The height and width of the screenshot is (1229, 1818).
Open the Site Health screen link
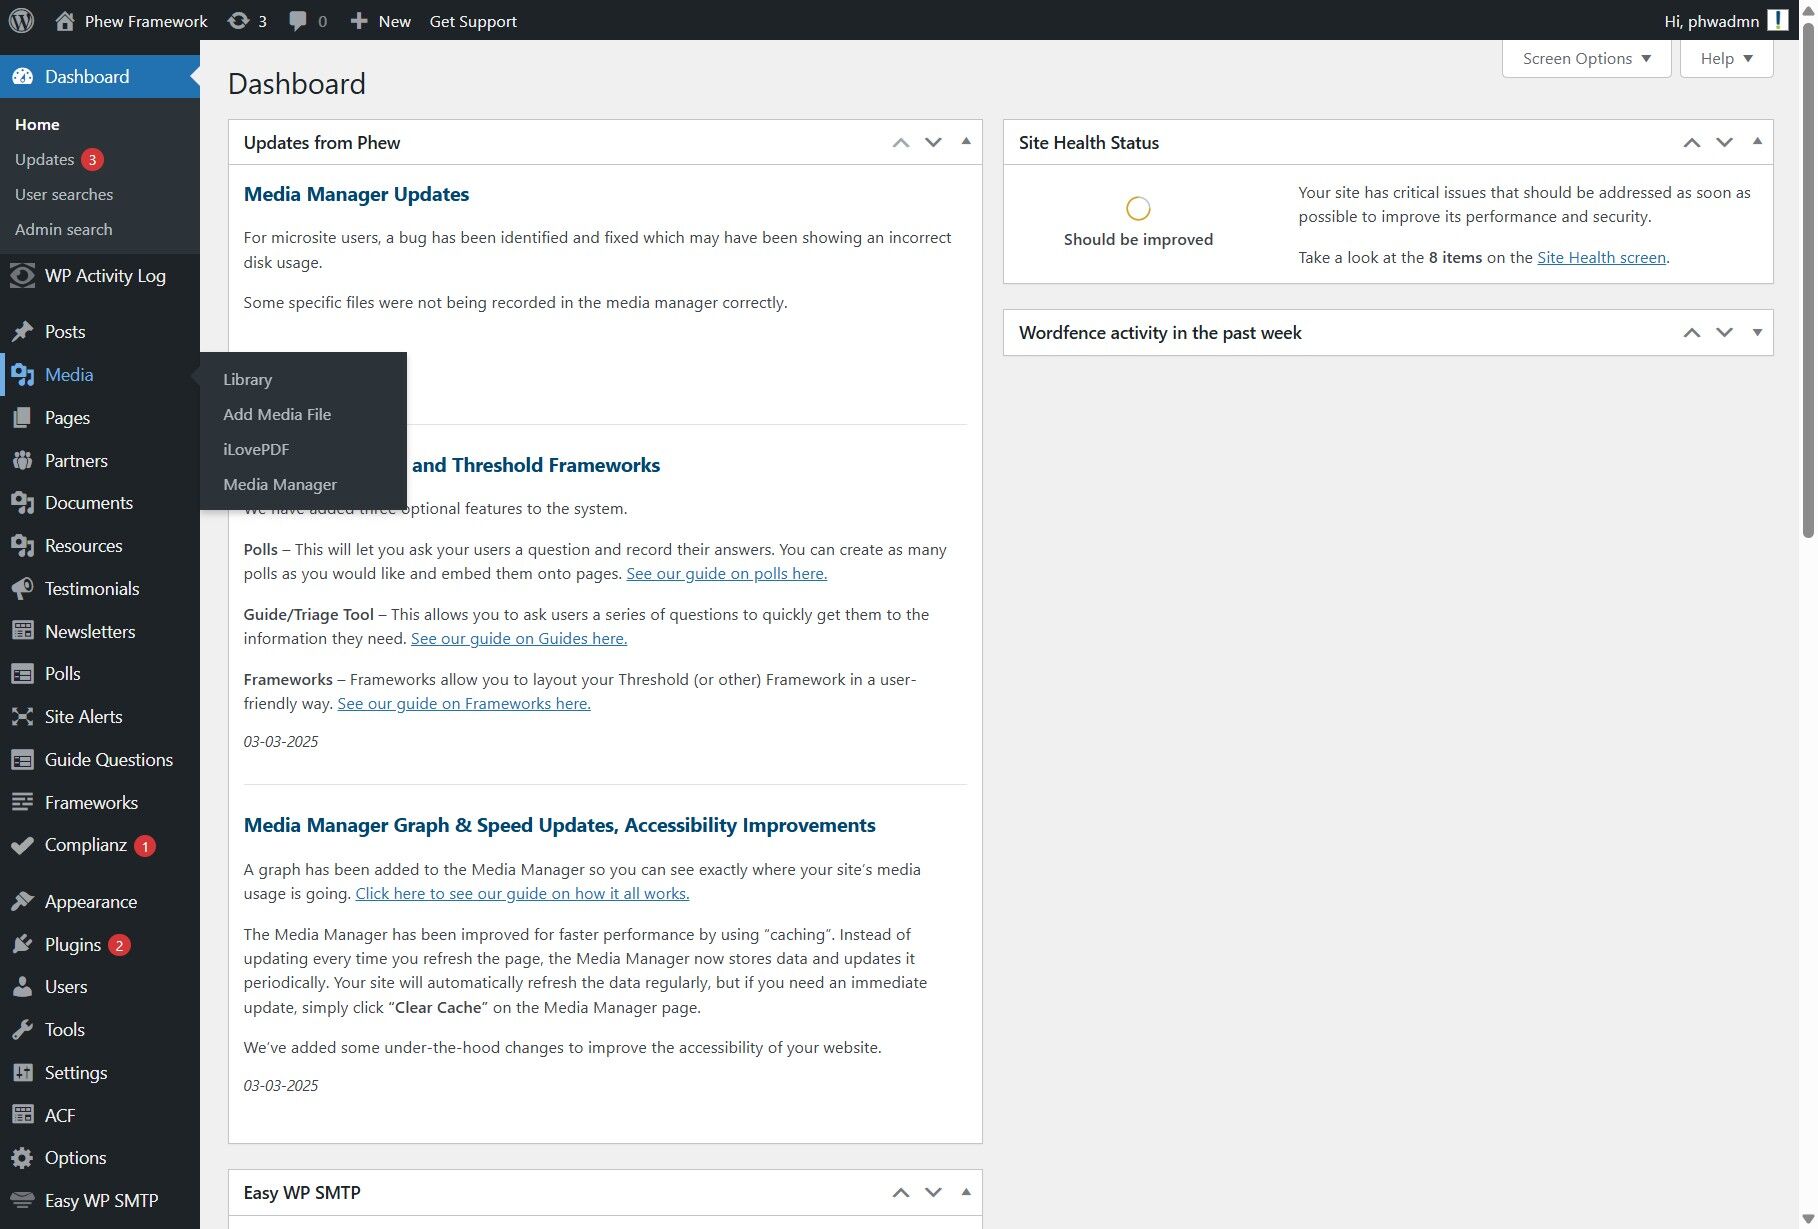tap(1601, 257)
